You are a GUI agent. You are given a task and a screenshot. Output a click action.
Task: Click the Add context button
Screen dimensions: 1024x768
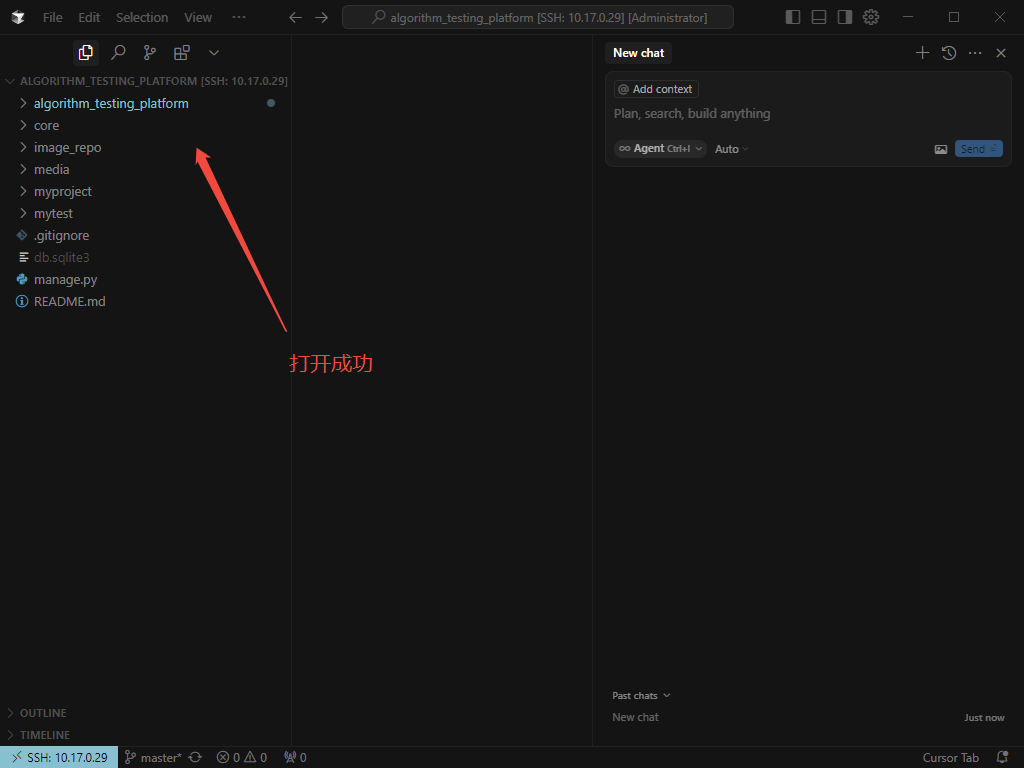pos(656,89)
